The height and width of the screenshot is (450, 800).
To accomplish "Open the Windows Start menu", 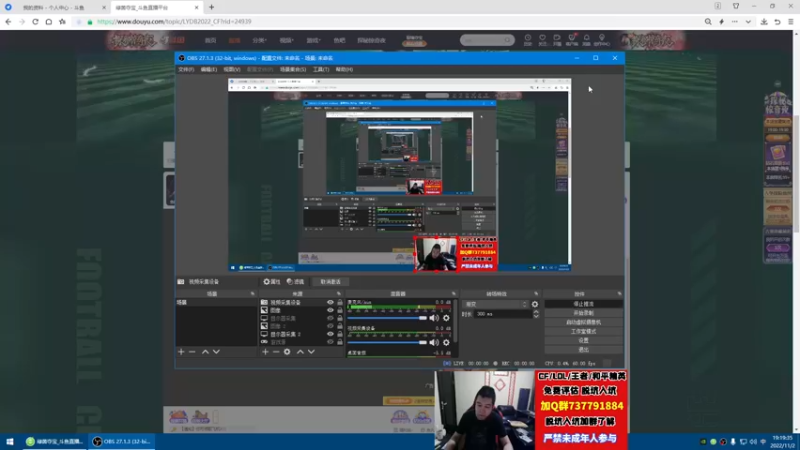I will [10, 441].
